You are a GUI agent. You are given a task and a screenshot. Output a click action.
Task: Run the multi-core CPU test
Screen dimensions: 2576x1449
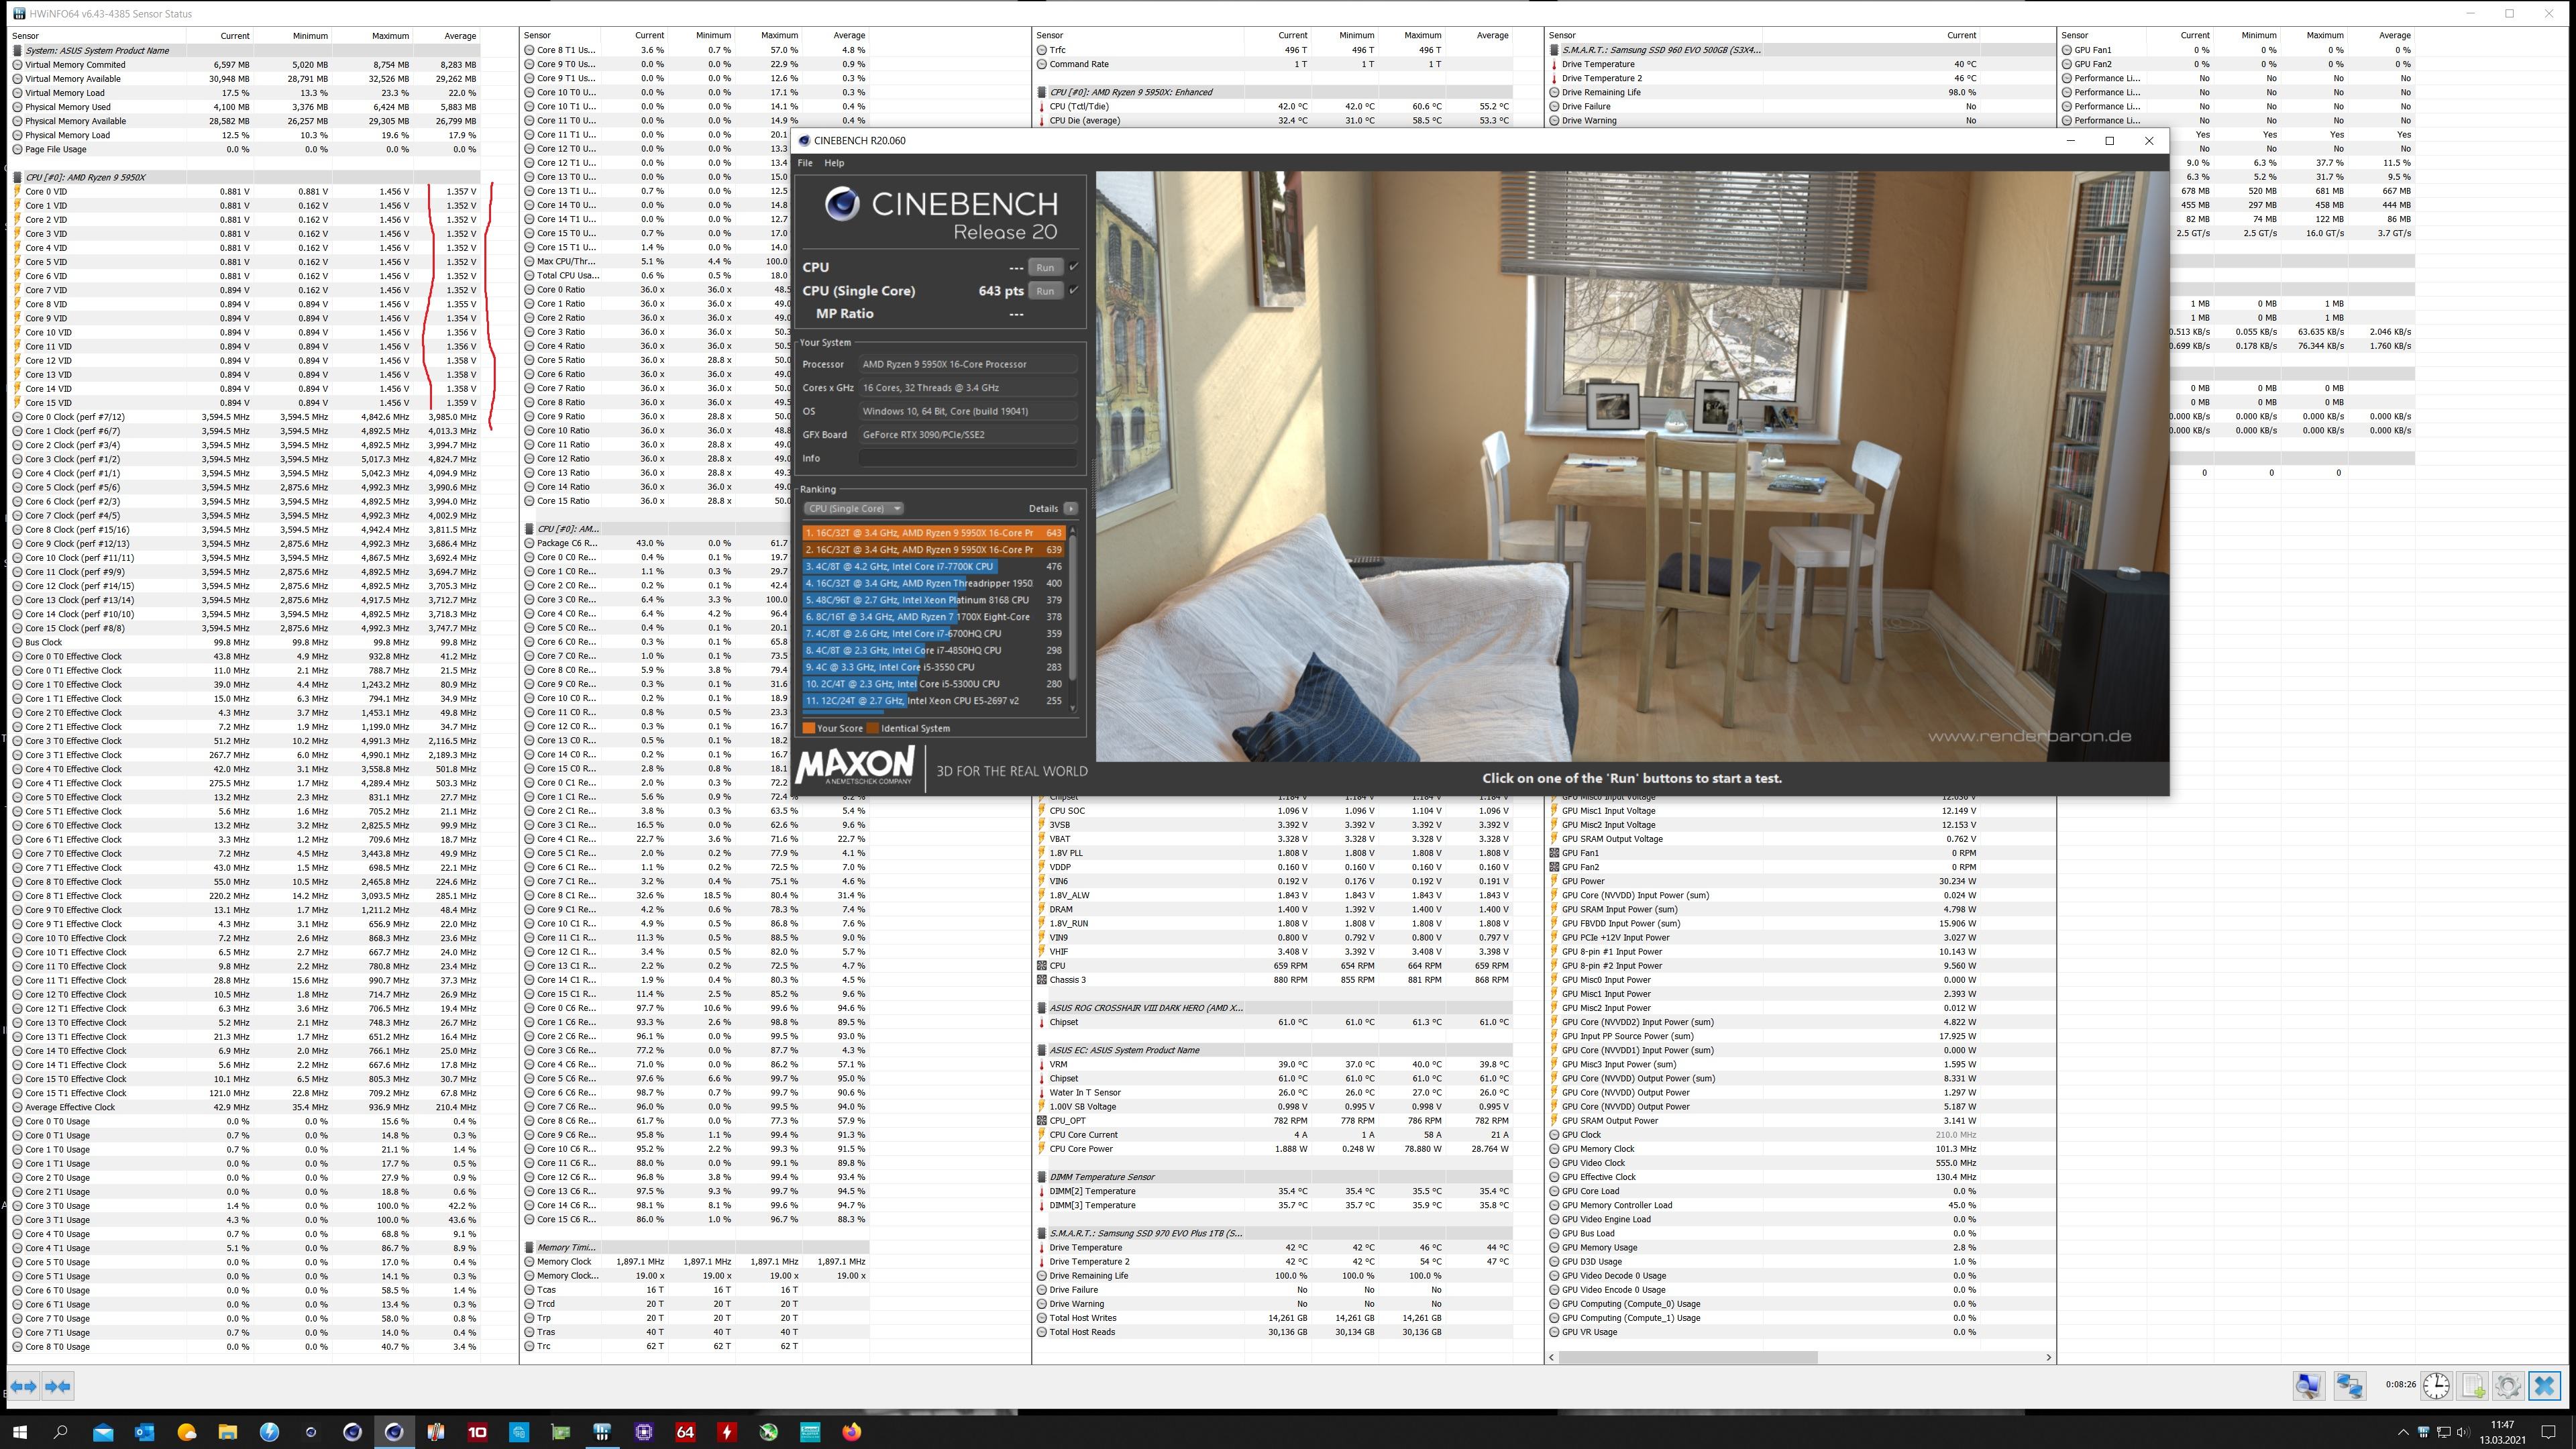[x=1045, y=267]
